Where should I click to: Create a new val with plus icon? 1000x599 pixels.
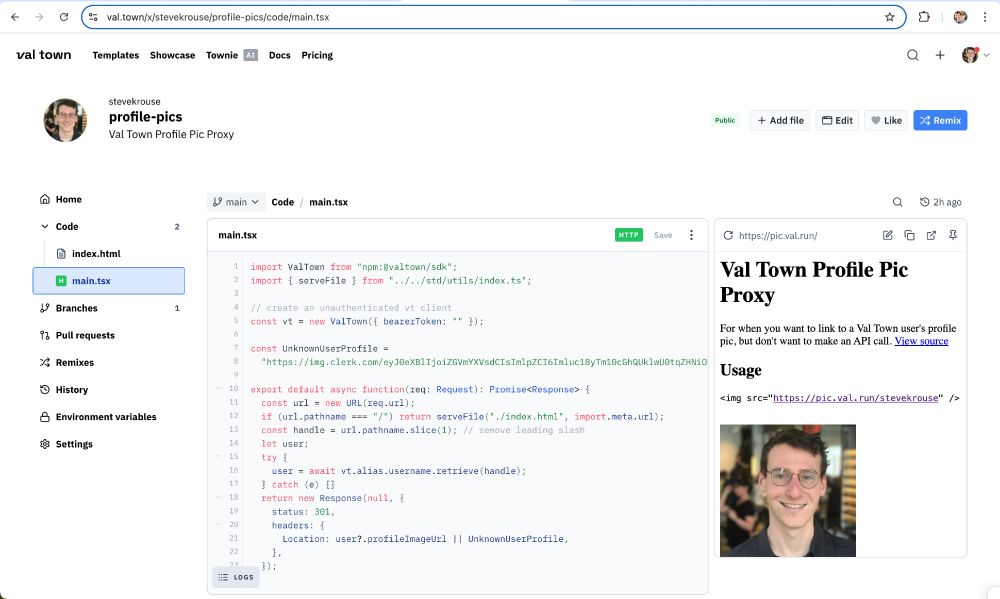[x=940, y=55]
